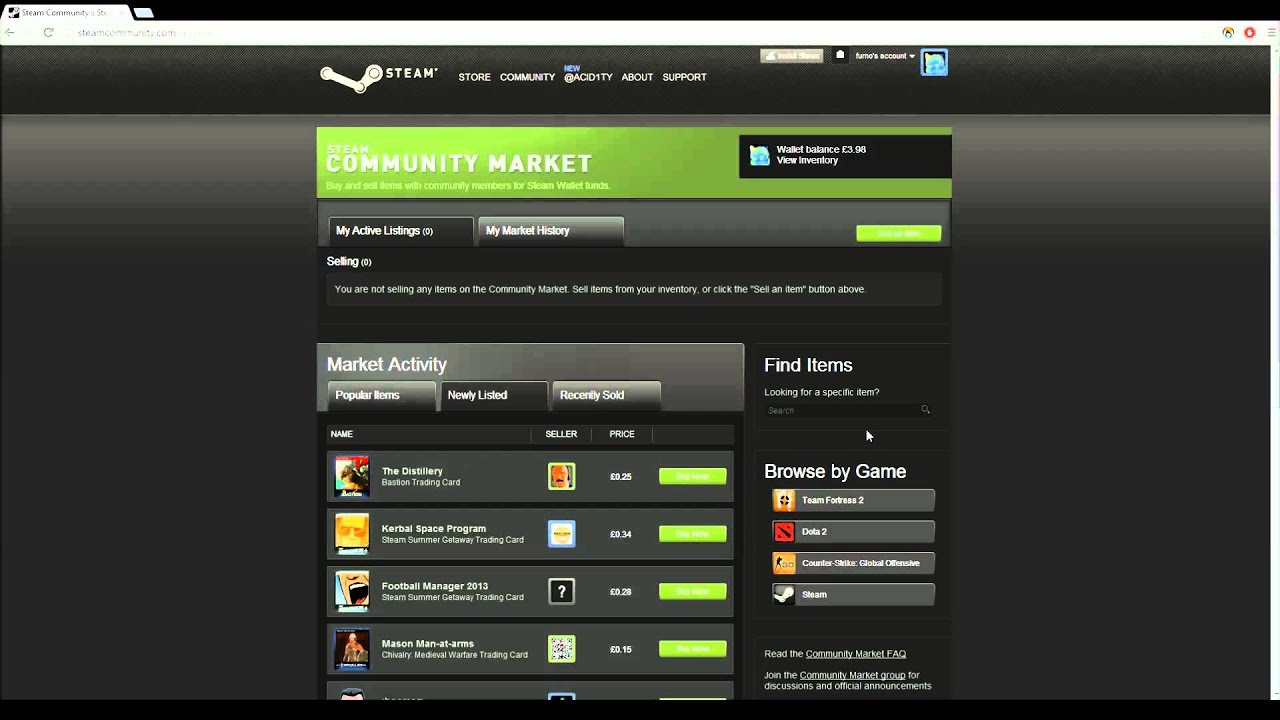1280x720 pixels.
Task: Click the Counter-Strike: Global Offensive game icon
Action: [784, 563]
